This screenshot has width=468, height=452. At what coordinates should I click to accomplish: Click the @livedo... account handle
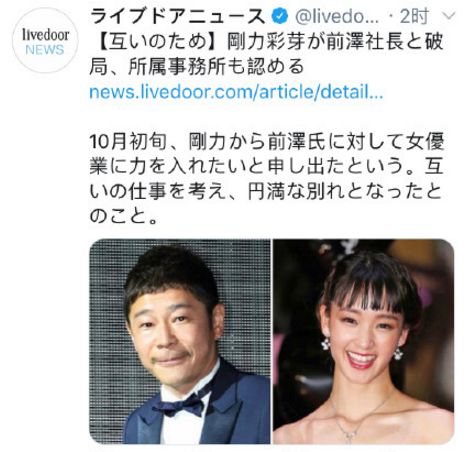(337, 16)
